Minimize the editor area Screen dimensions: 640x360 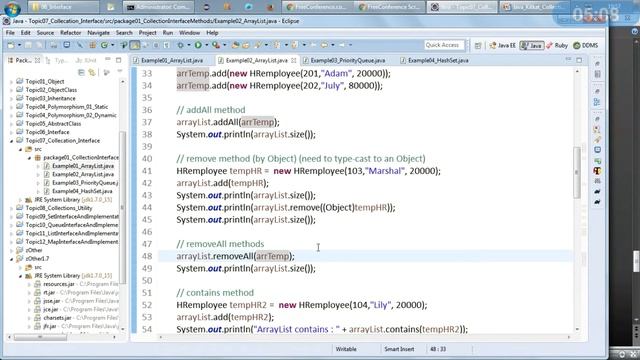[x=568, y=60]
